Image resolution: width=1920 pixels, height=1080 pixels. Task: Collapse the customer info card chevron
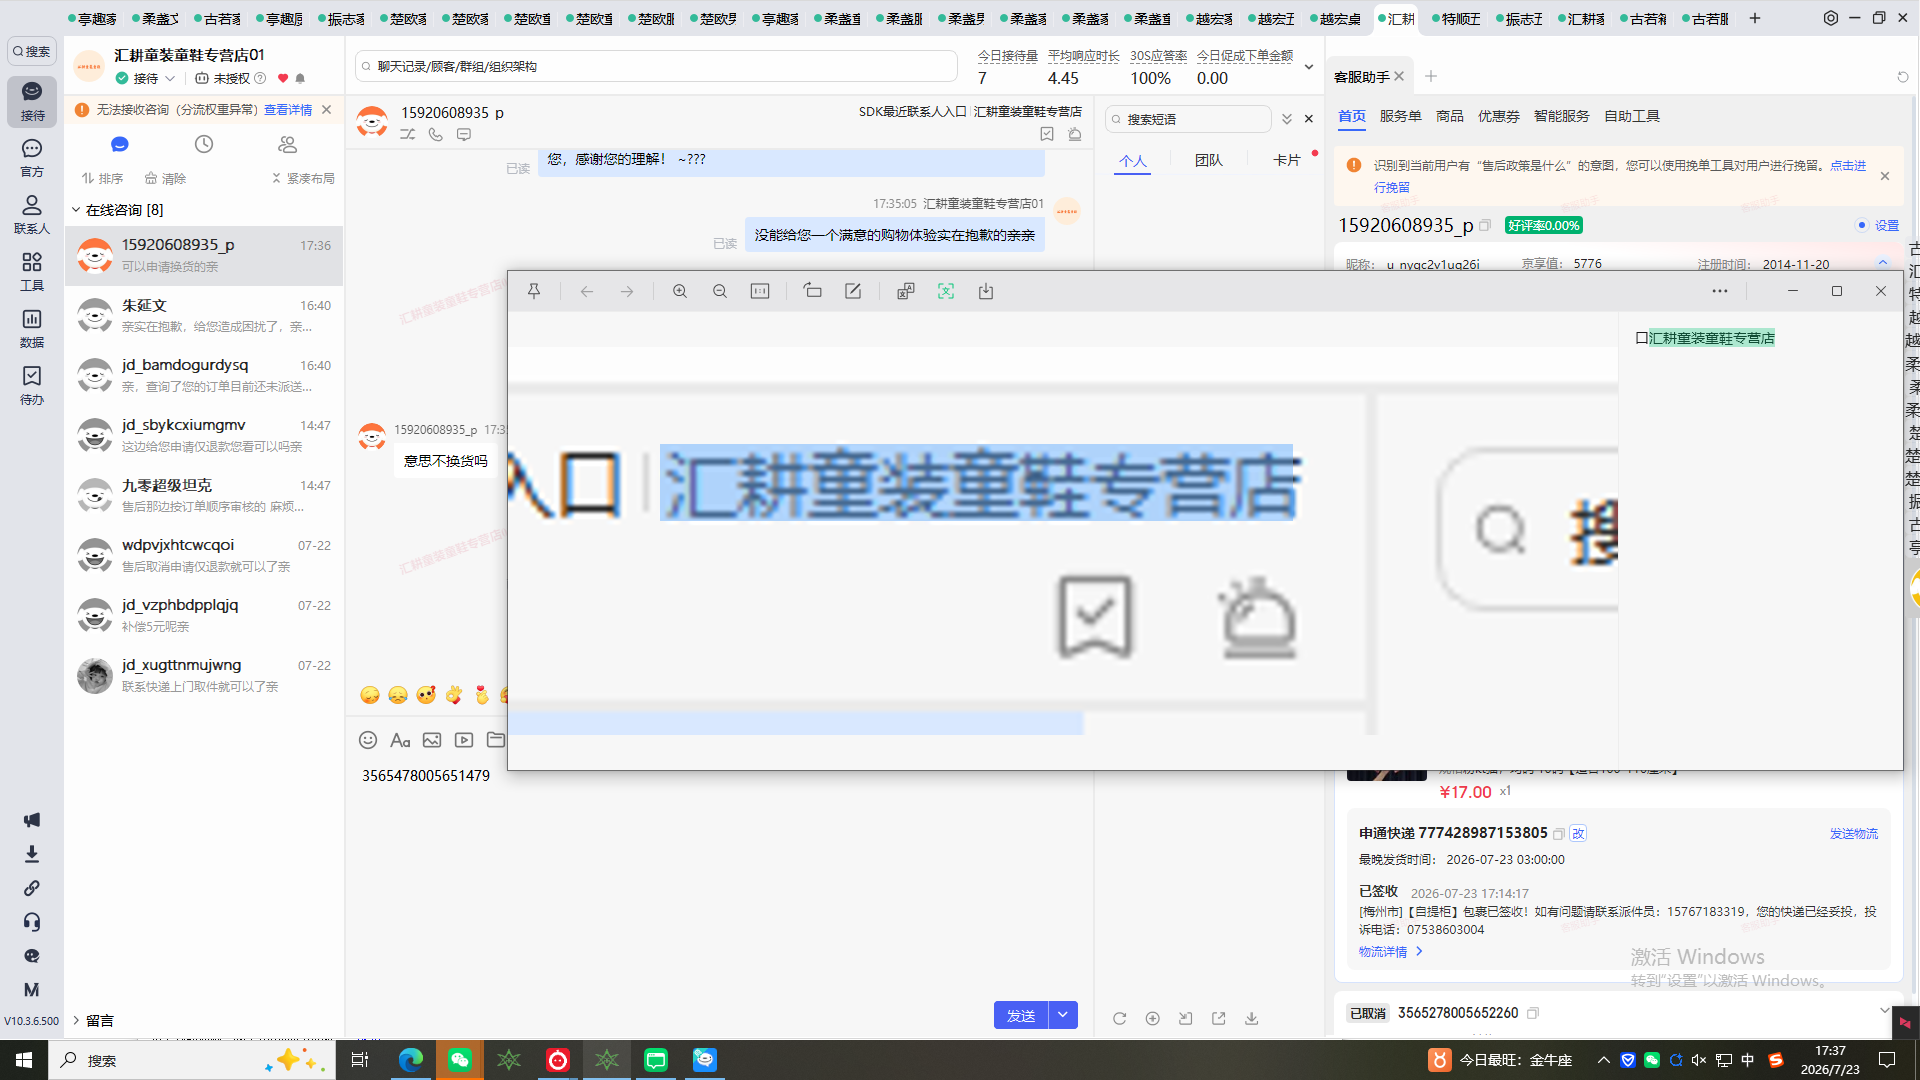[x=1883, y=263]
